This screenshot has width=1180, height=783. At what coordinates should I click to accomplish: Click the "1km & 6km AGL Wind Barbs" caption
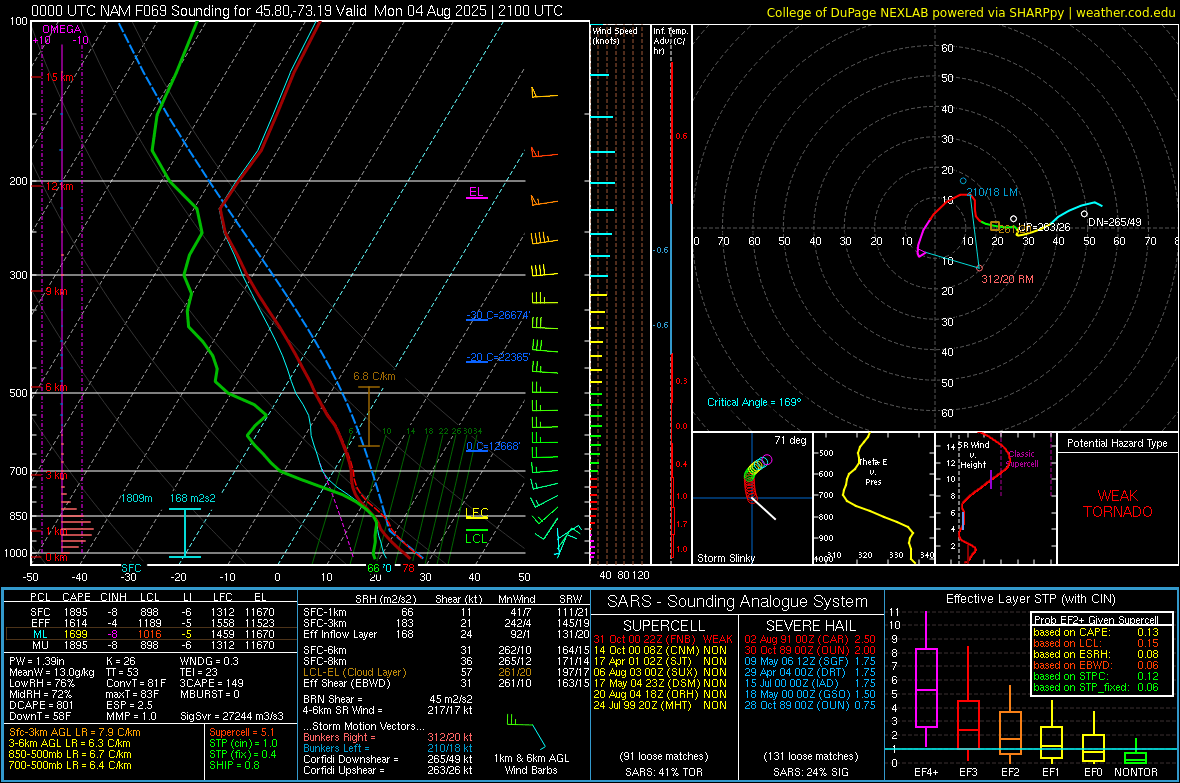click(531, 764)
